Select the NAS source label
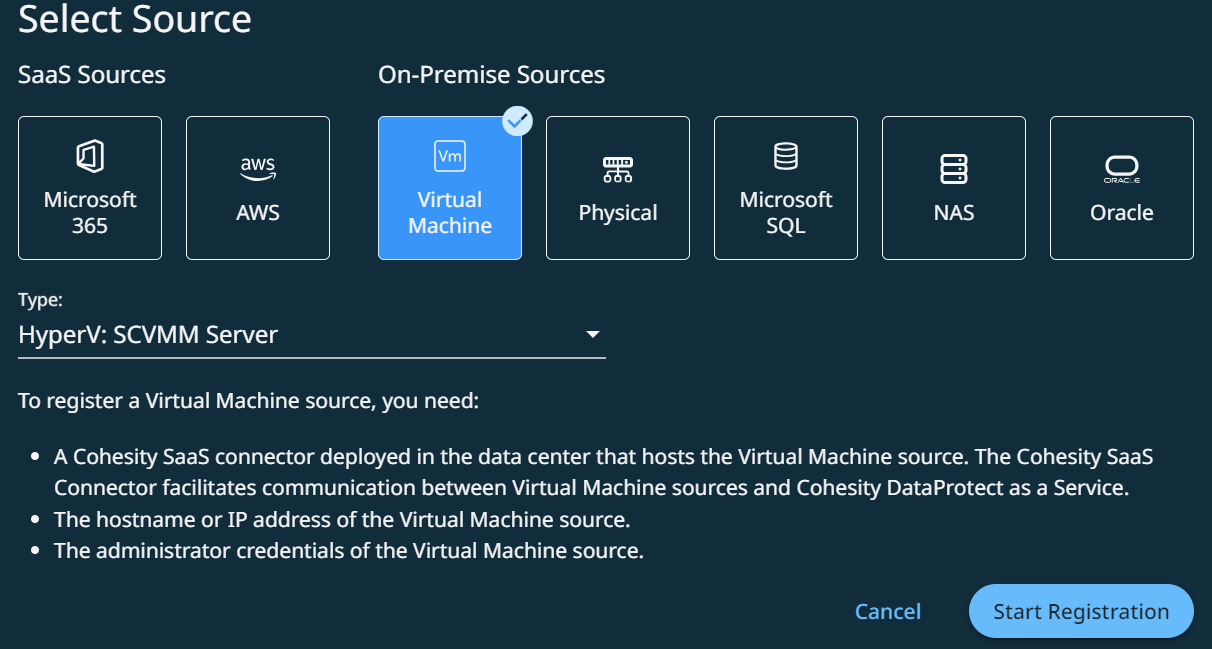The width and height of the screenshot is (1212, 649). 954,213
